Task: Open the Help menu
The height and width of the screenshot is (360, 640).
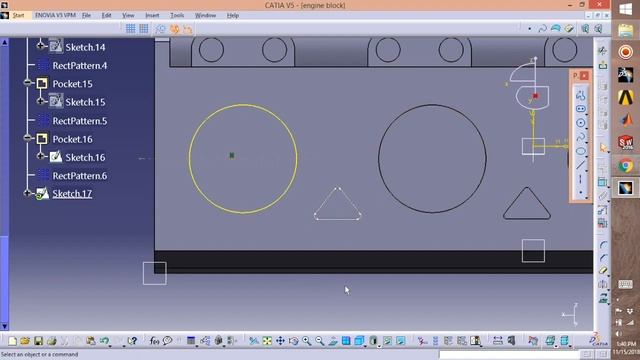Action: tap(232, 16)
